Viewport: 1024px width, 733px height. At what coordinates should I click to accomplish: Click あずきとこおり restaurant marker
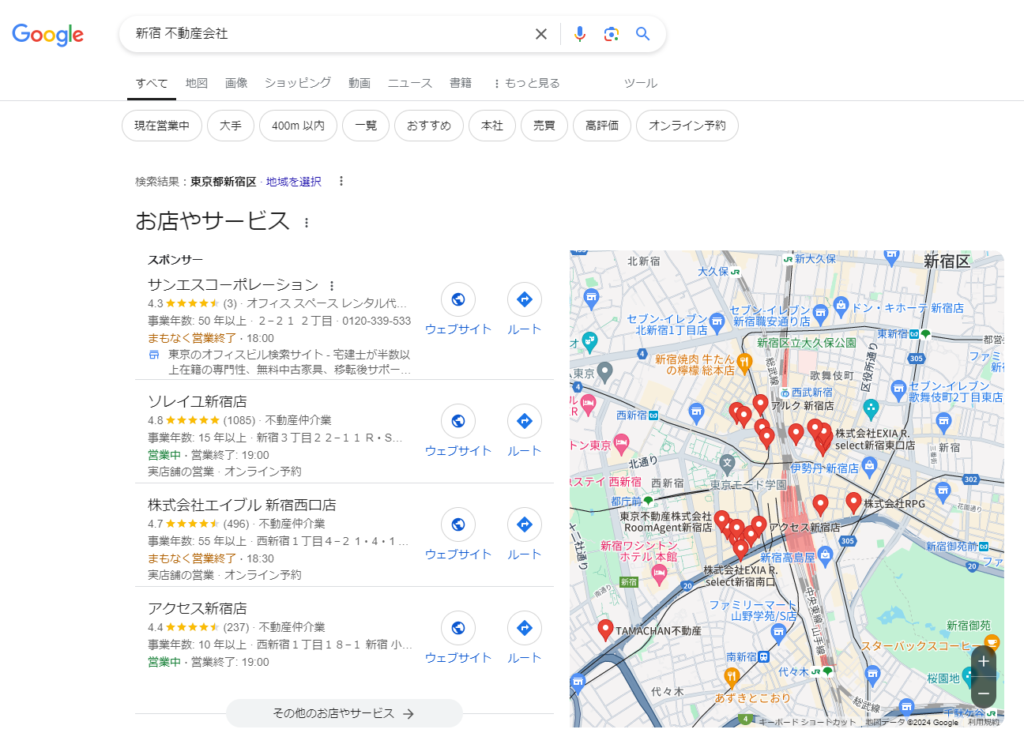732,676
